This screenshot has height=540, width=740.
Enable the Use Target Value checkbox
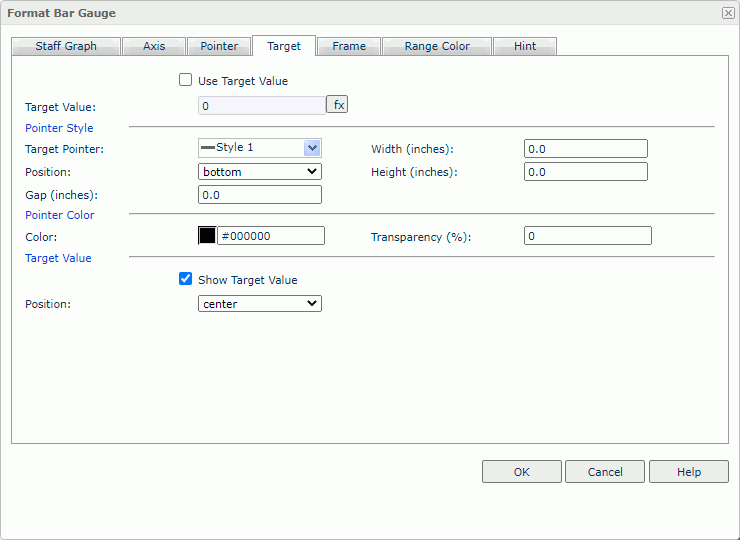[x=185, y=80]
